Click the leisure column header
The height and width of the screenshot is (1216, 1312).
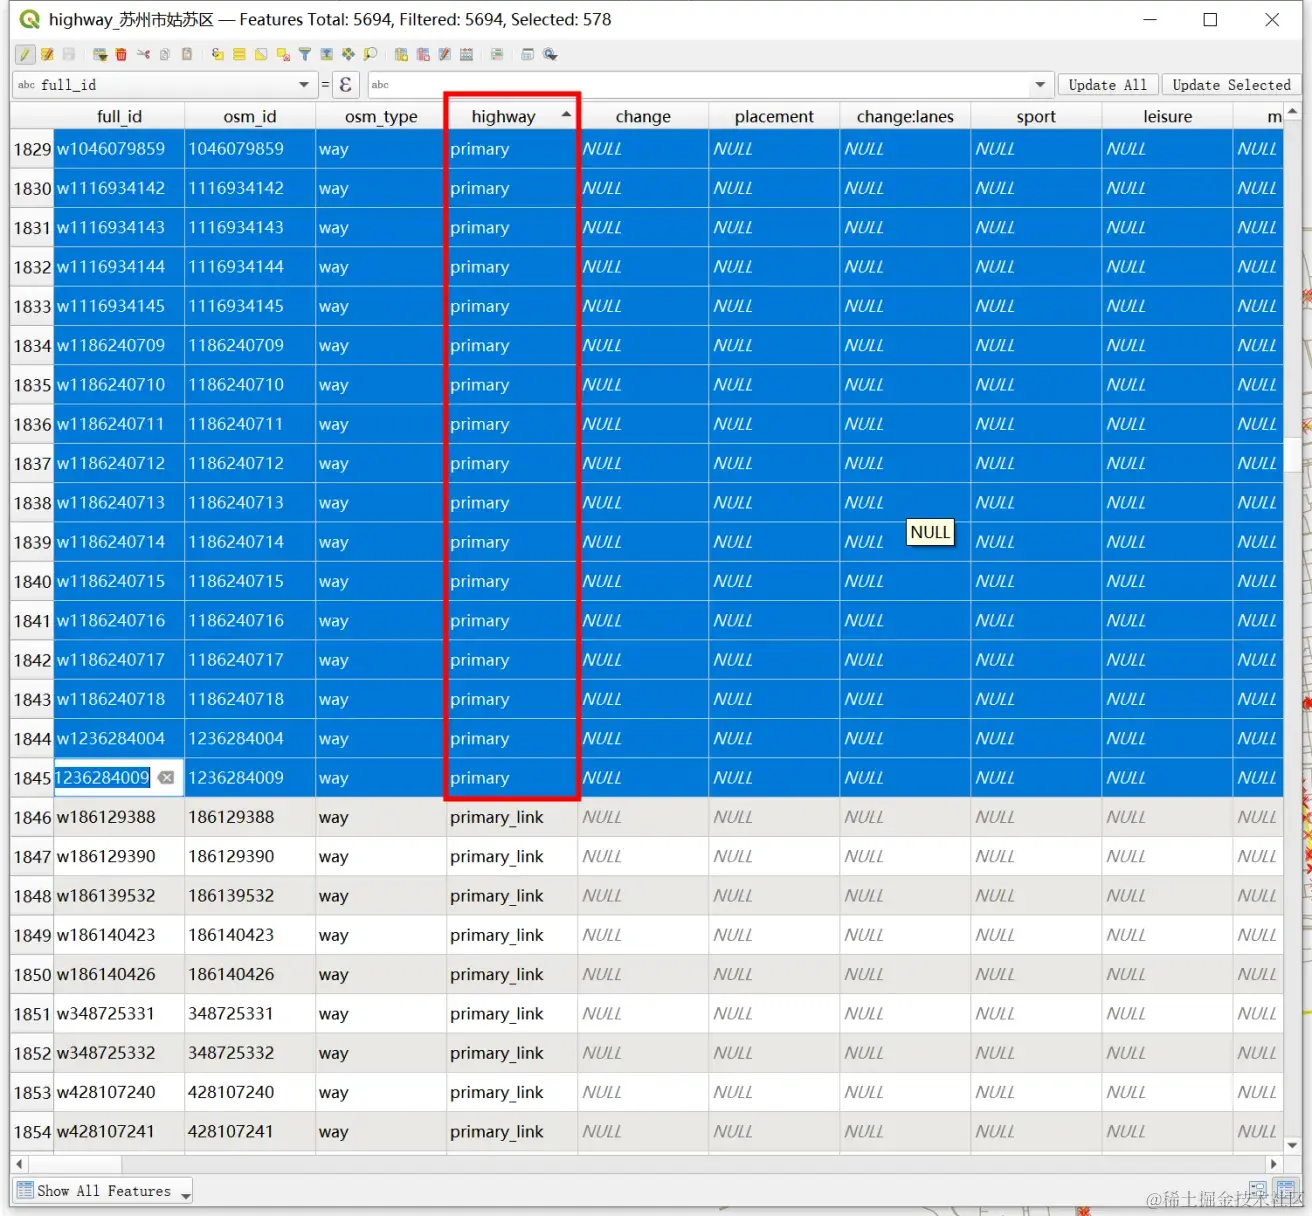click(x=1167, y=116)
